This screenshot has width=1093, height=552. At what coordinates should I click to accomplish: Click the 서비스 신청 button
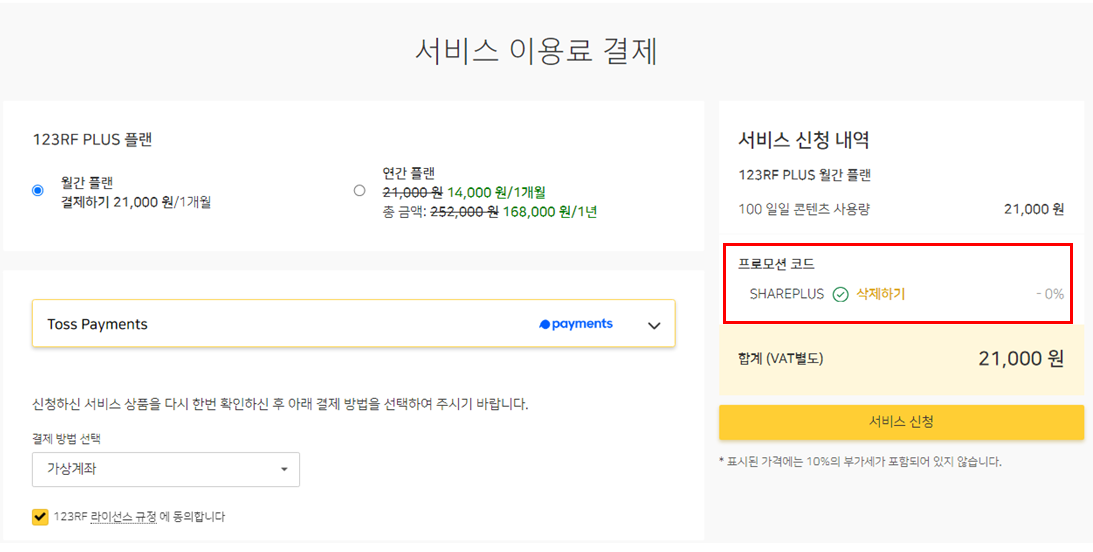[901, 422]
